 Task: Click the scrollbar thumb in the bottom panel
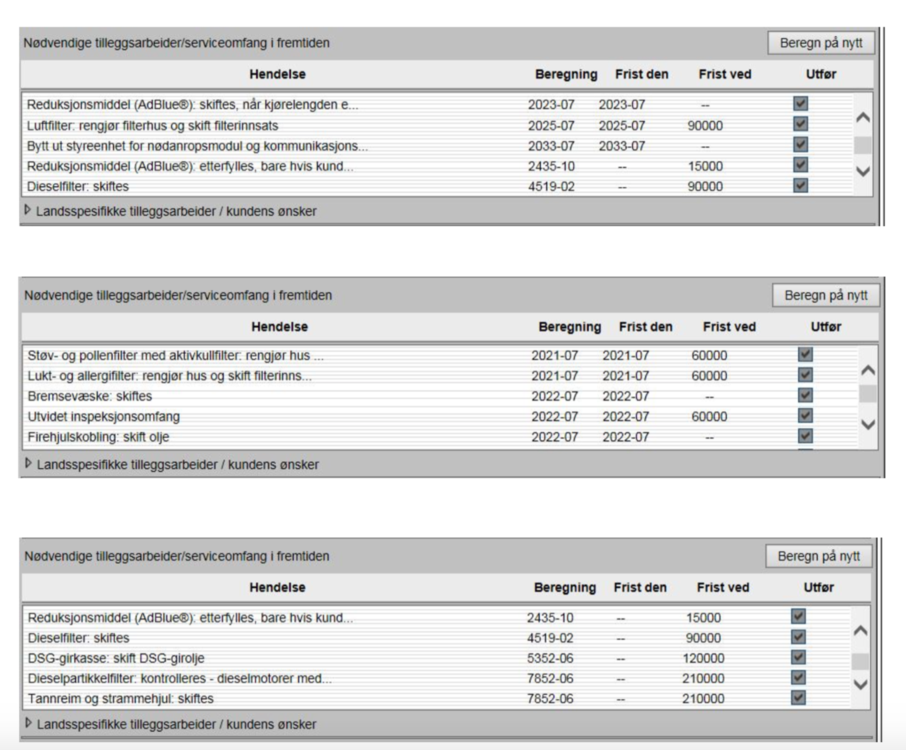pos(860,661)
